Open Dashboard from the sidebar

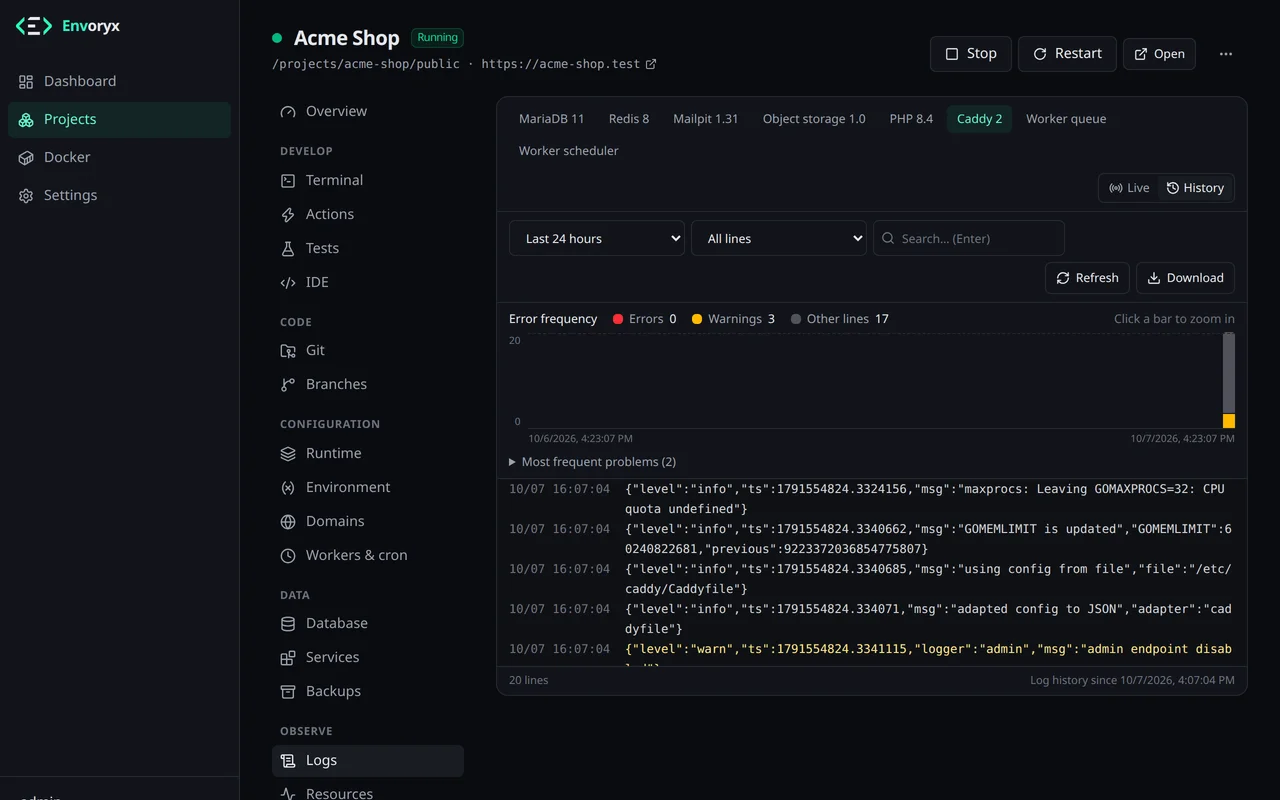pos(119,81)
